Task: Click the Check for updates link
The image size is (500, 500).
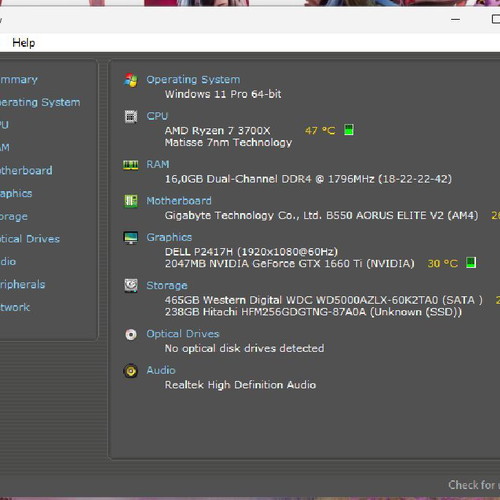Action: point(474,485)
